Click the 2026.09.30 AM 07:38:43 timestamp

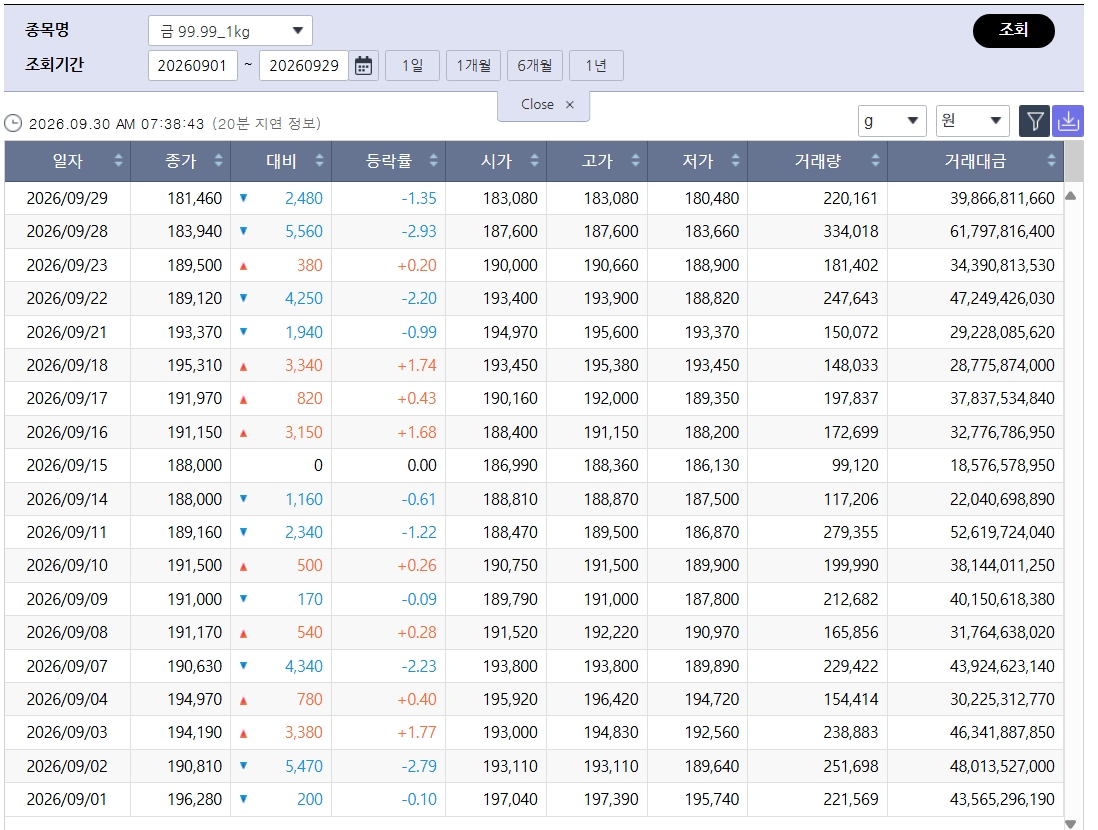(116, 124)
